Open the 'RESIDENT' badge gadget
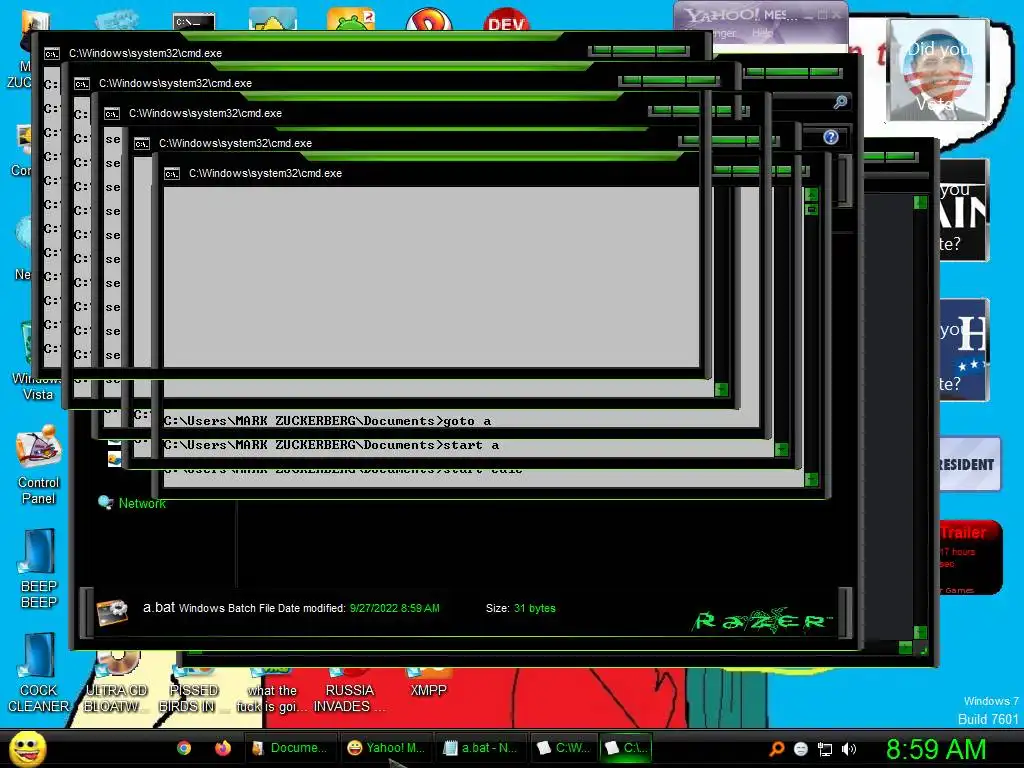 tap(969, 464)
